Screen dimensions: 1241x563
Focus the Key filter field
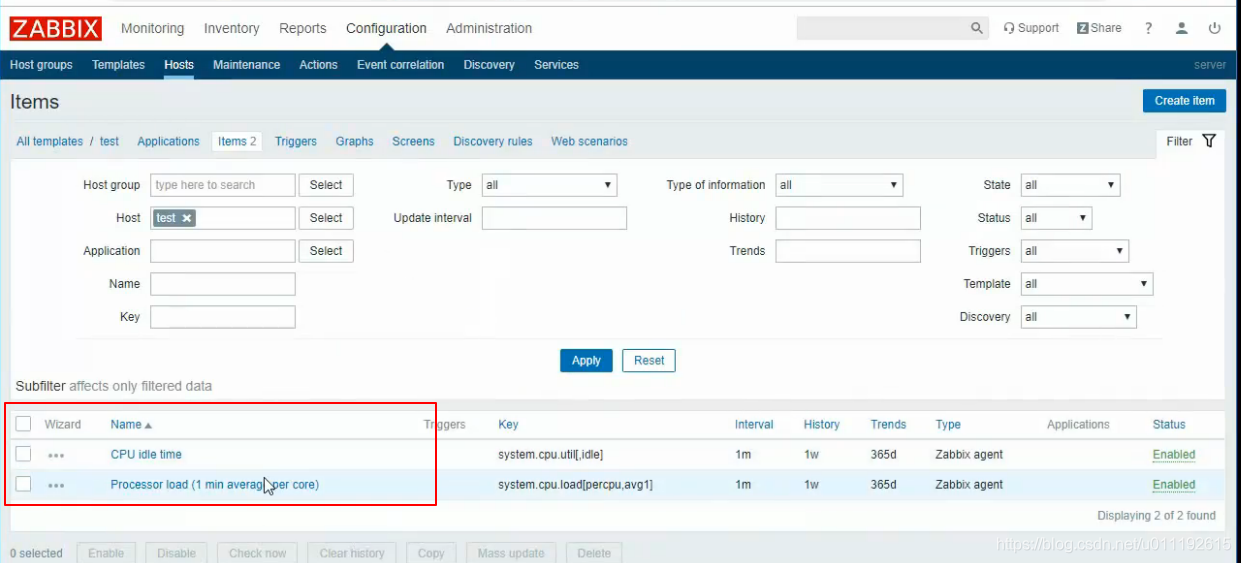pyautogui.click(x=223, y=317)
